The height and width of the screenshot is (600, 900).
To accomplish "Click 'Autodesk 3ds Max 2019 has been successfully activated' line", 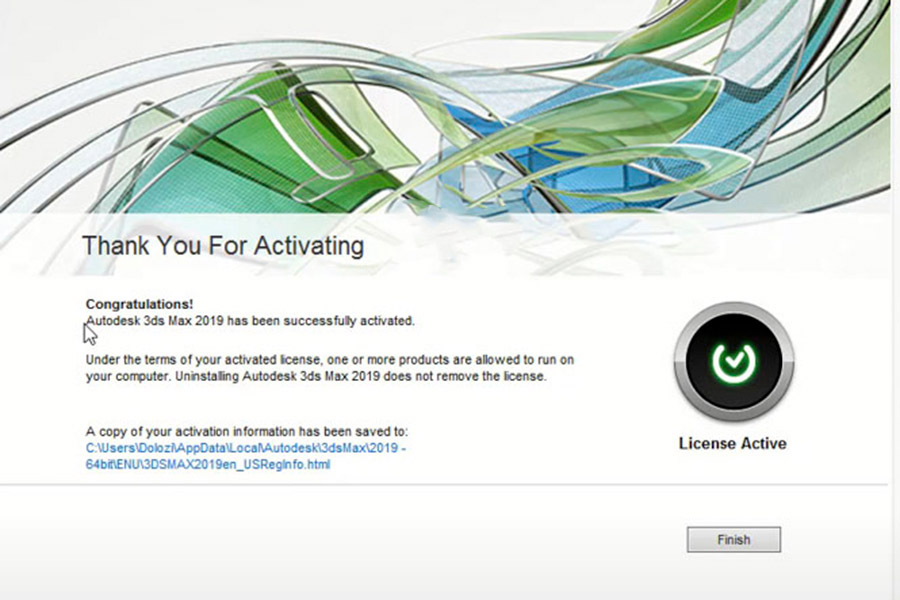I will pos(250,320).
